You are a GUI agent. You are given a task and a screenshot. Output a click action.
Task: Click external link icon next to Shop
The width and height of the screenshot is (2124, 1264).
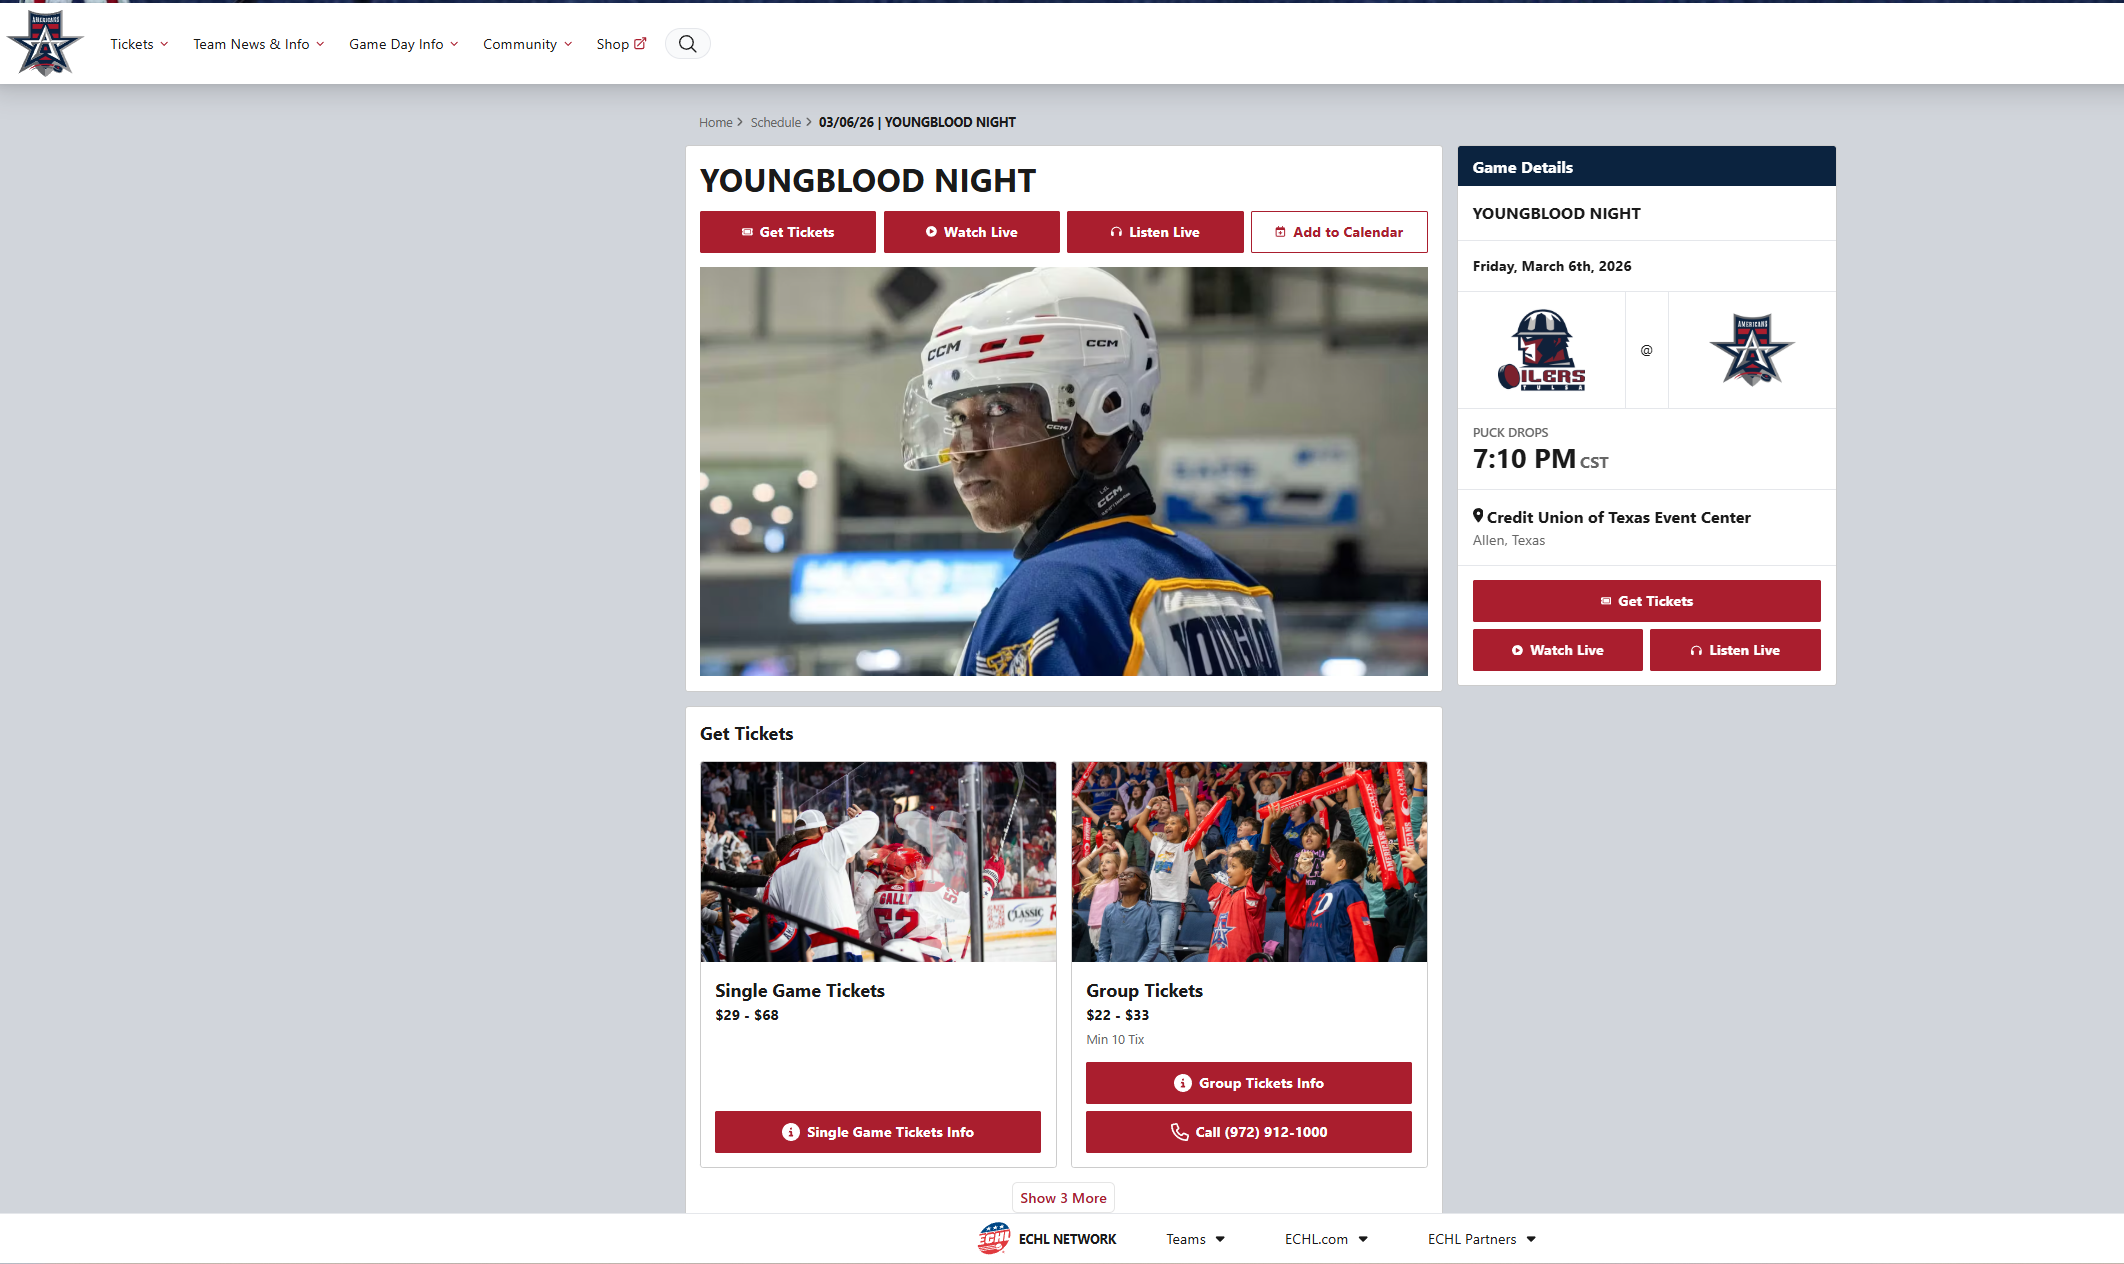(x=640, y=44)
